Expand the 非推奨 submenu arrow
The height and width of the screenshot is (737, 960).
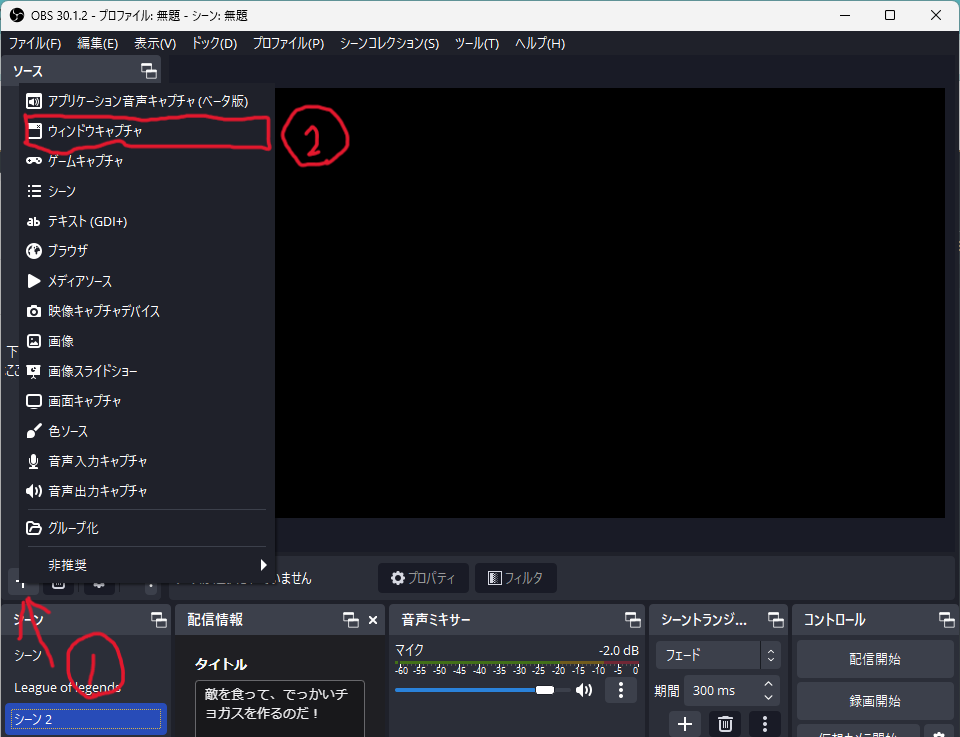point(264,565)
